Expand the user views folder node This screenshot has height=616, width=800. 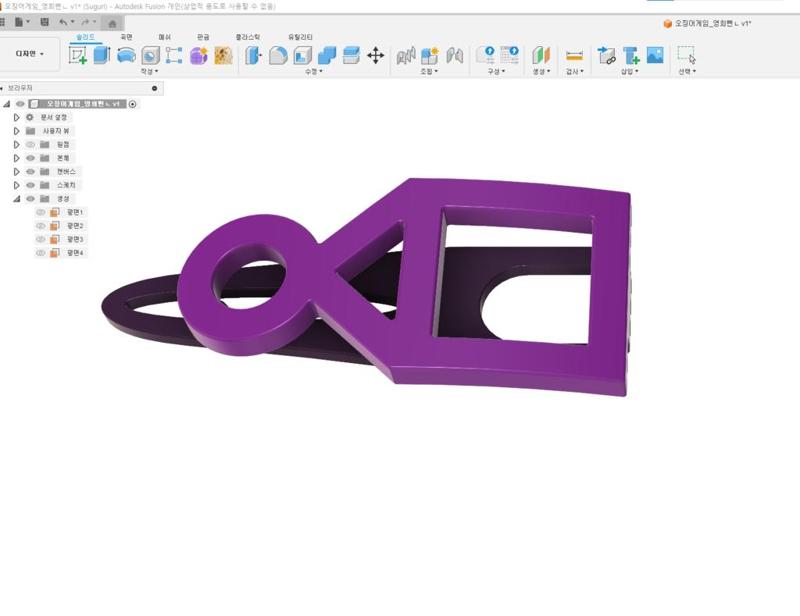pos(17,131)
